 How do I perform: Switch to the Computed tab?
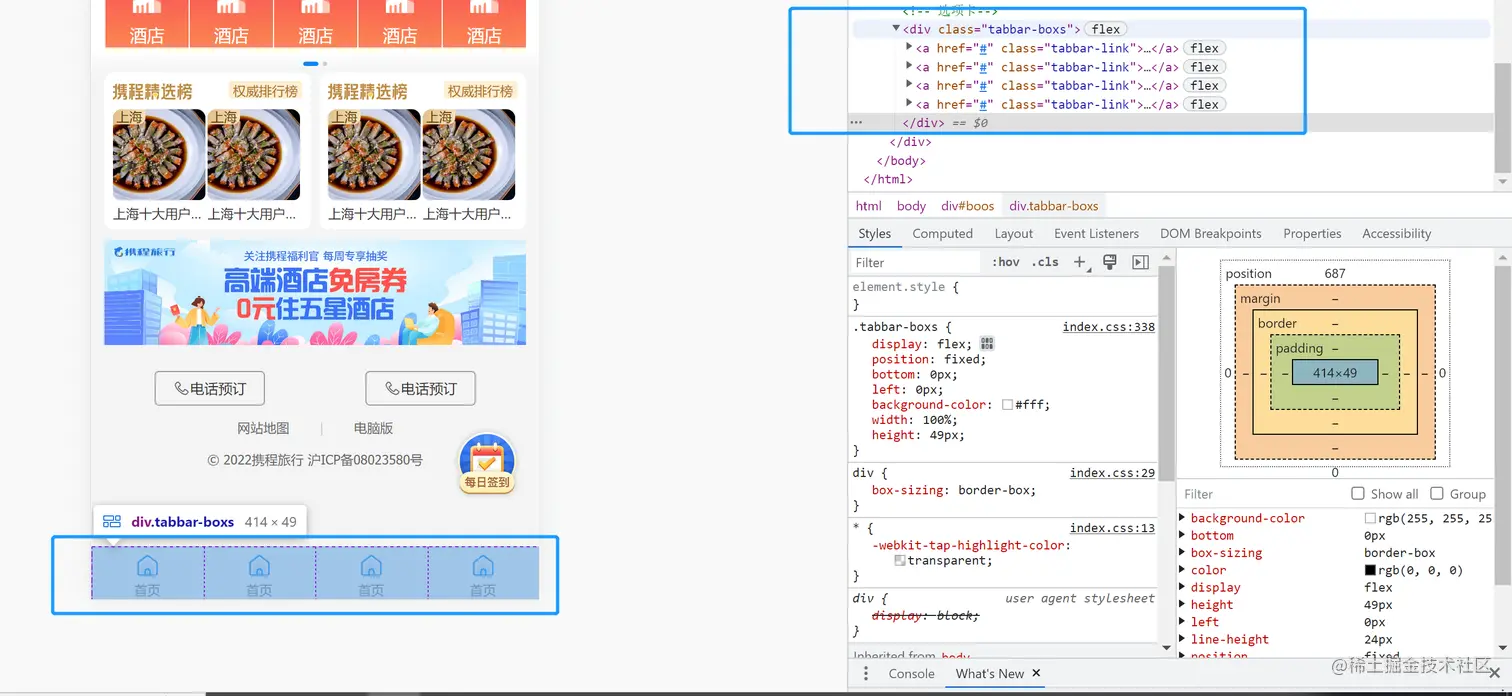click(942, 233)
